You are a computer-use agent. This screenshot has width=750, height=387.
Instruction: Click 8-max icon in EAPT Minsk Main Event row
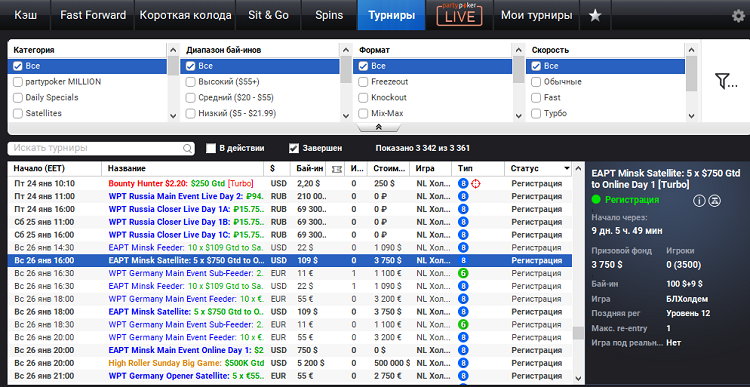463,350
